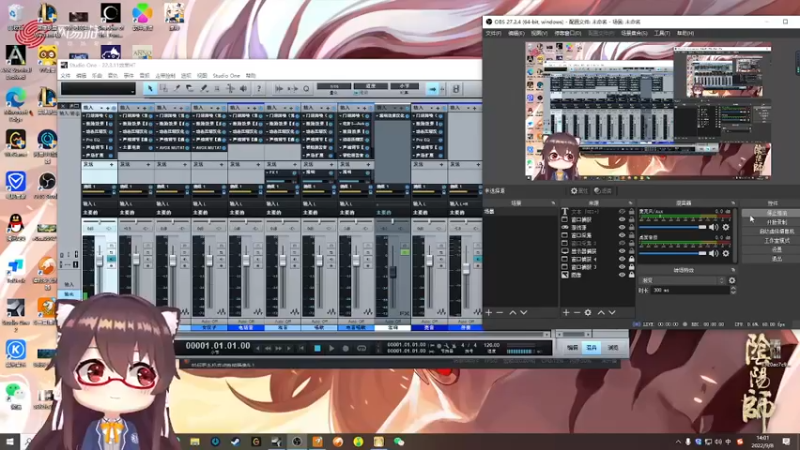This screenshot has height=450, width=800.
Task: Open the Quantize value field in Studio One
Action: 334,86
